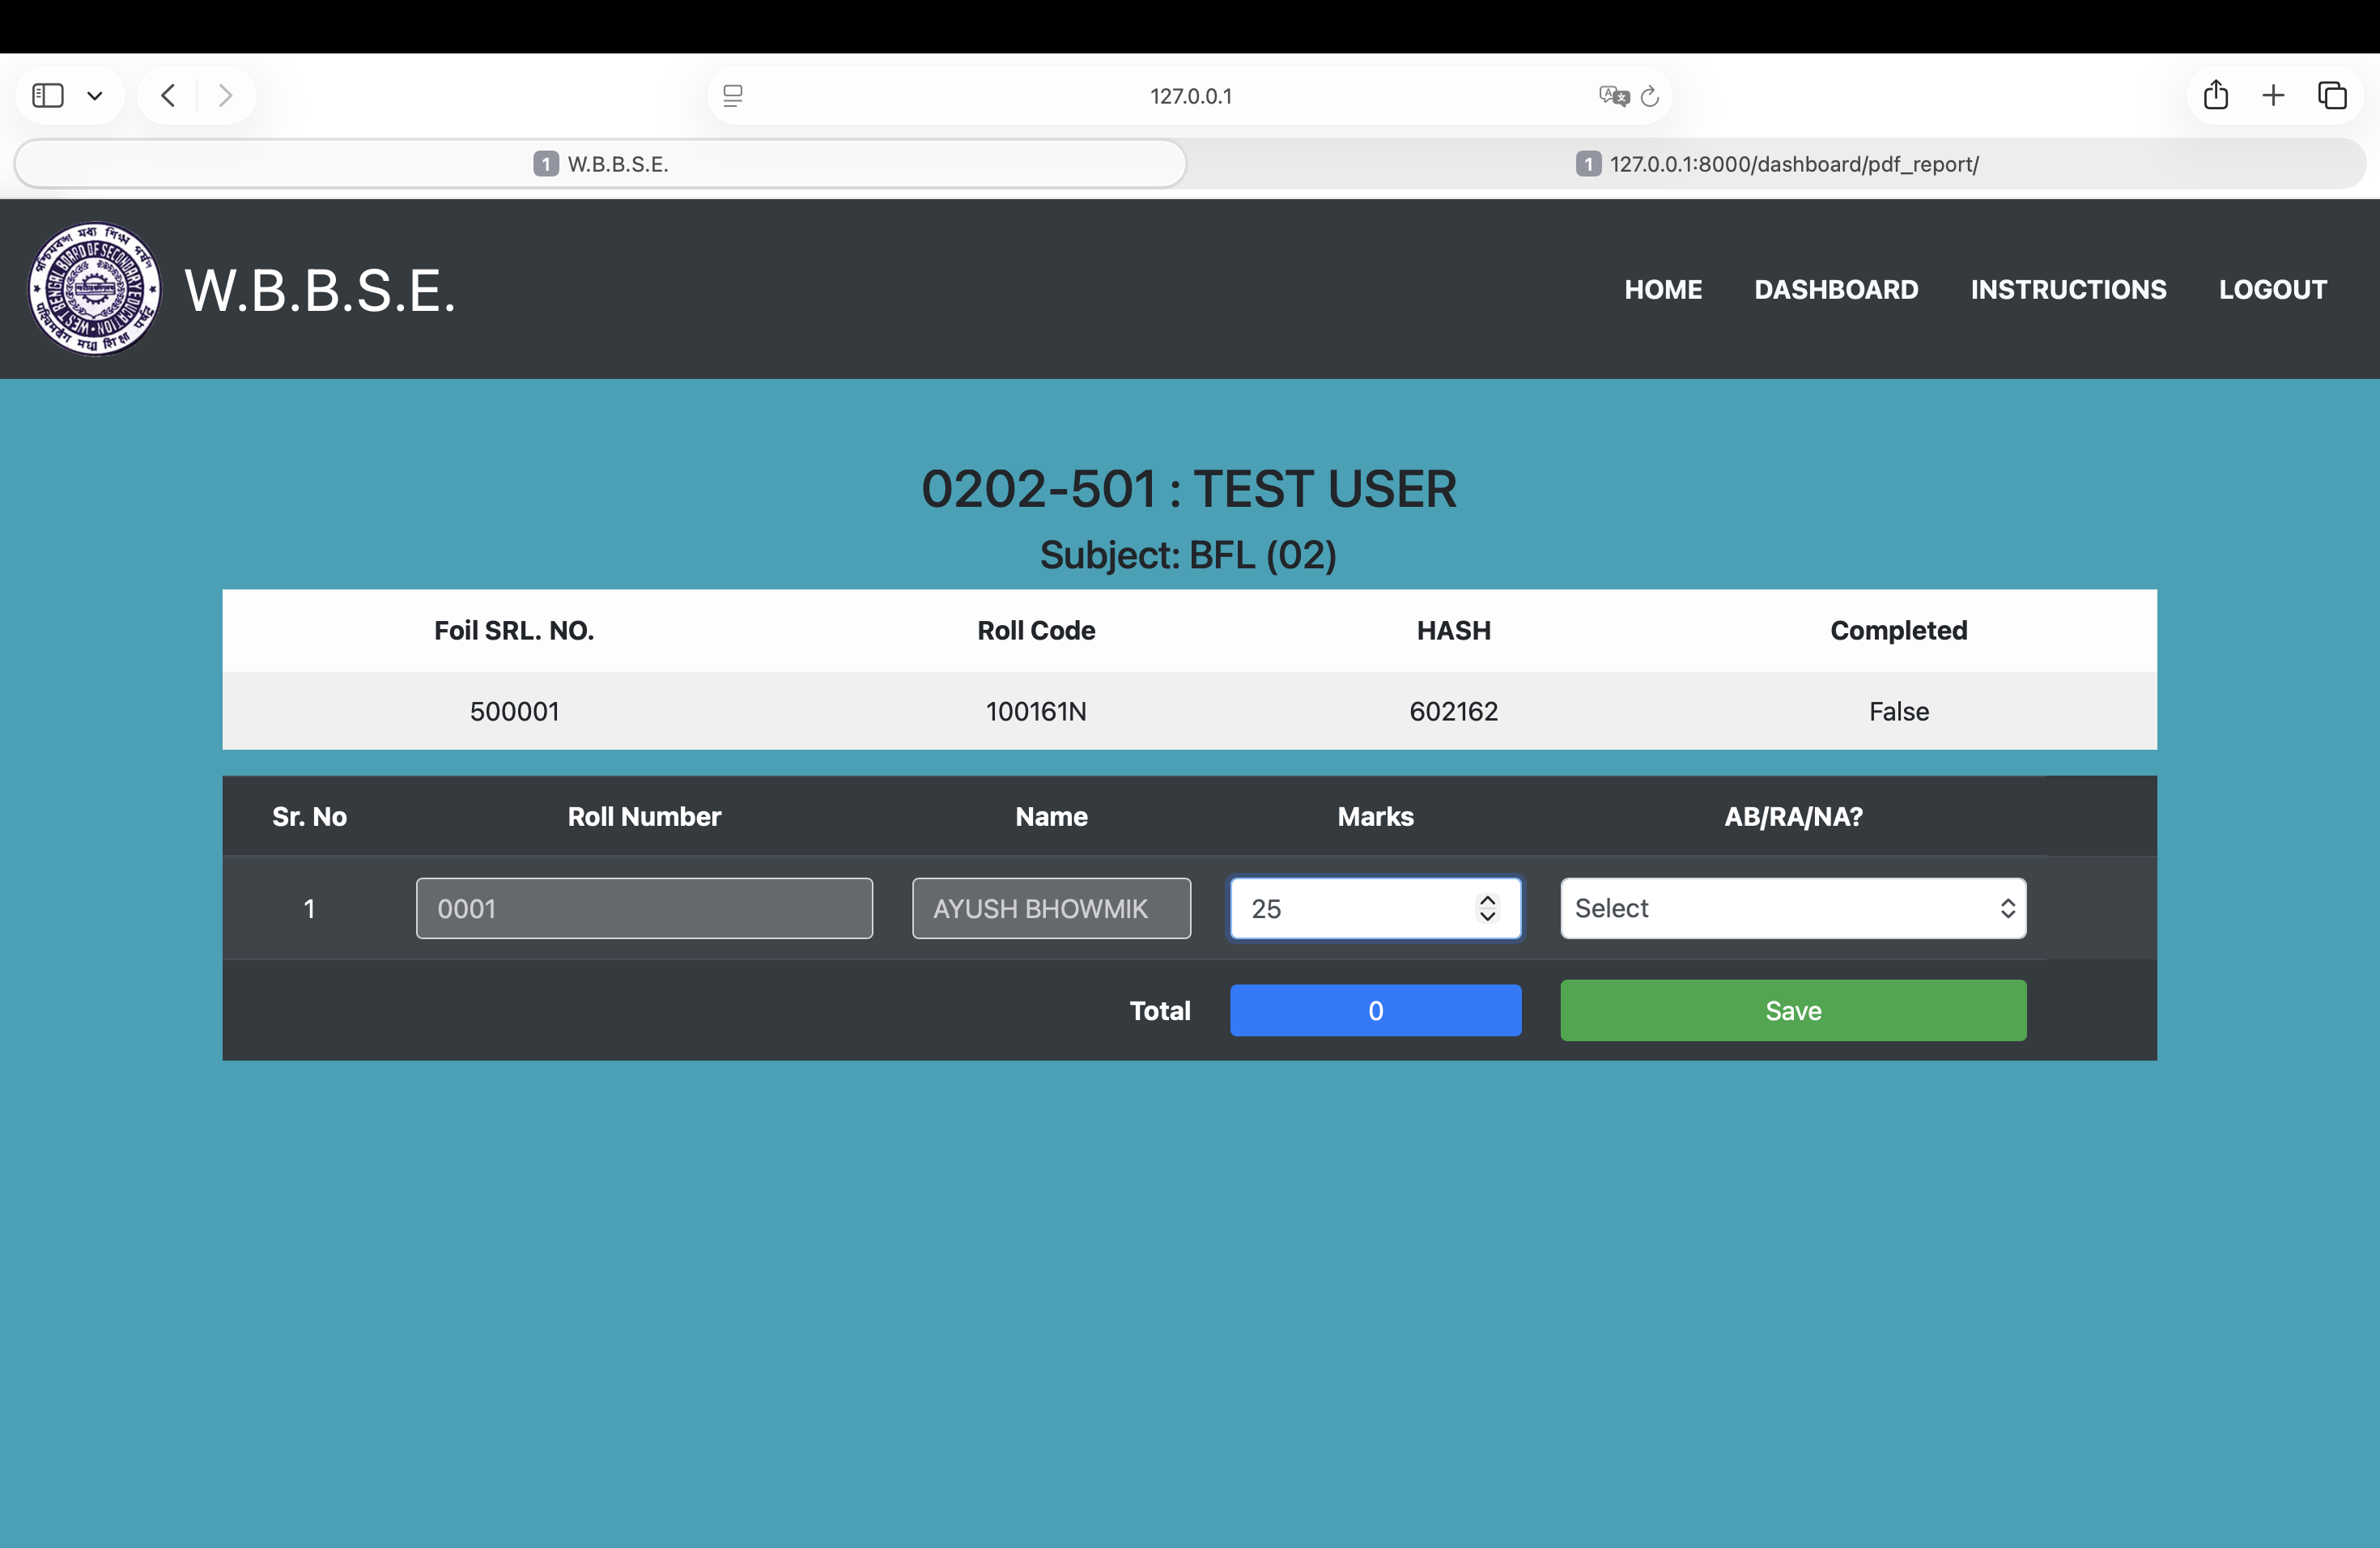Expand the AB/RA/NA Select dropdown
2380x1548 pixels.
click(1792, 908)
